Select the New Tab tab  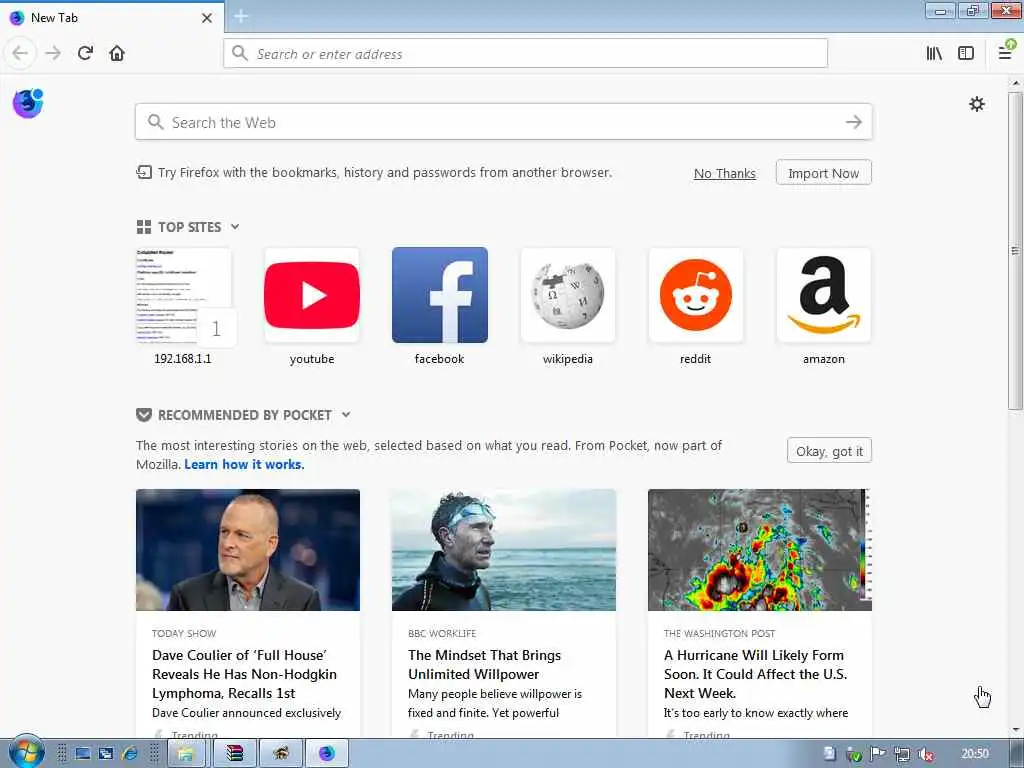point(112,18)
